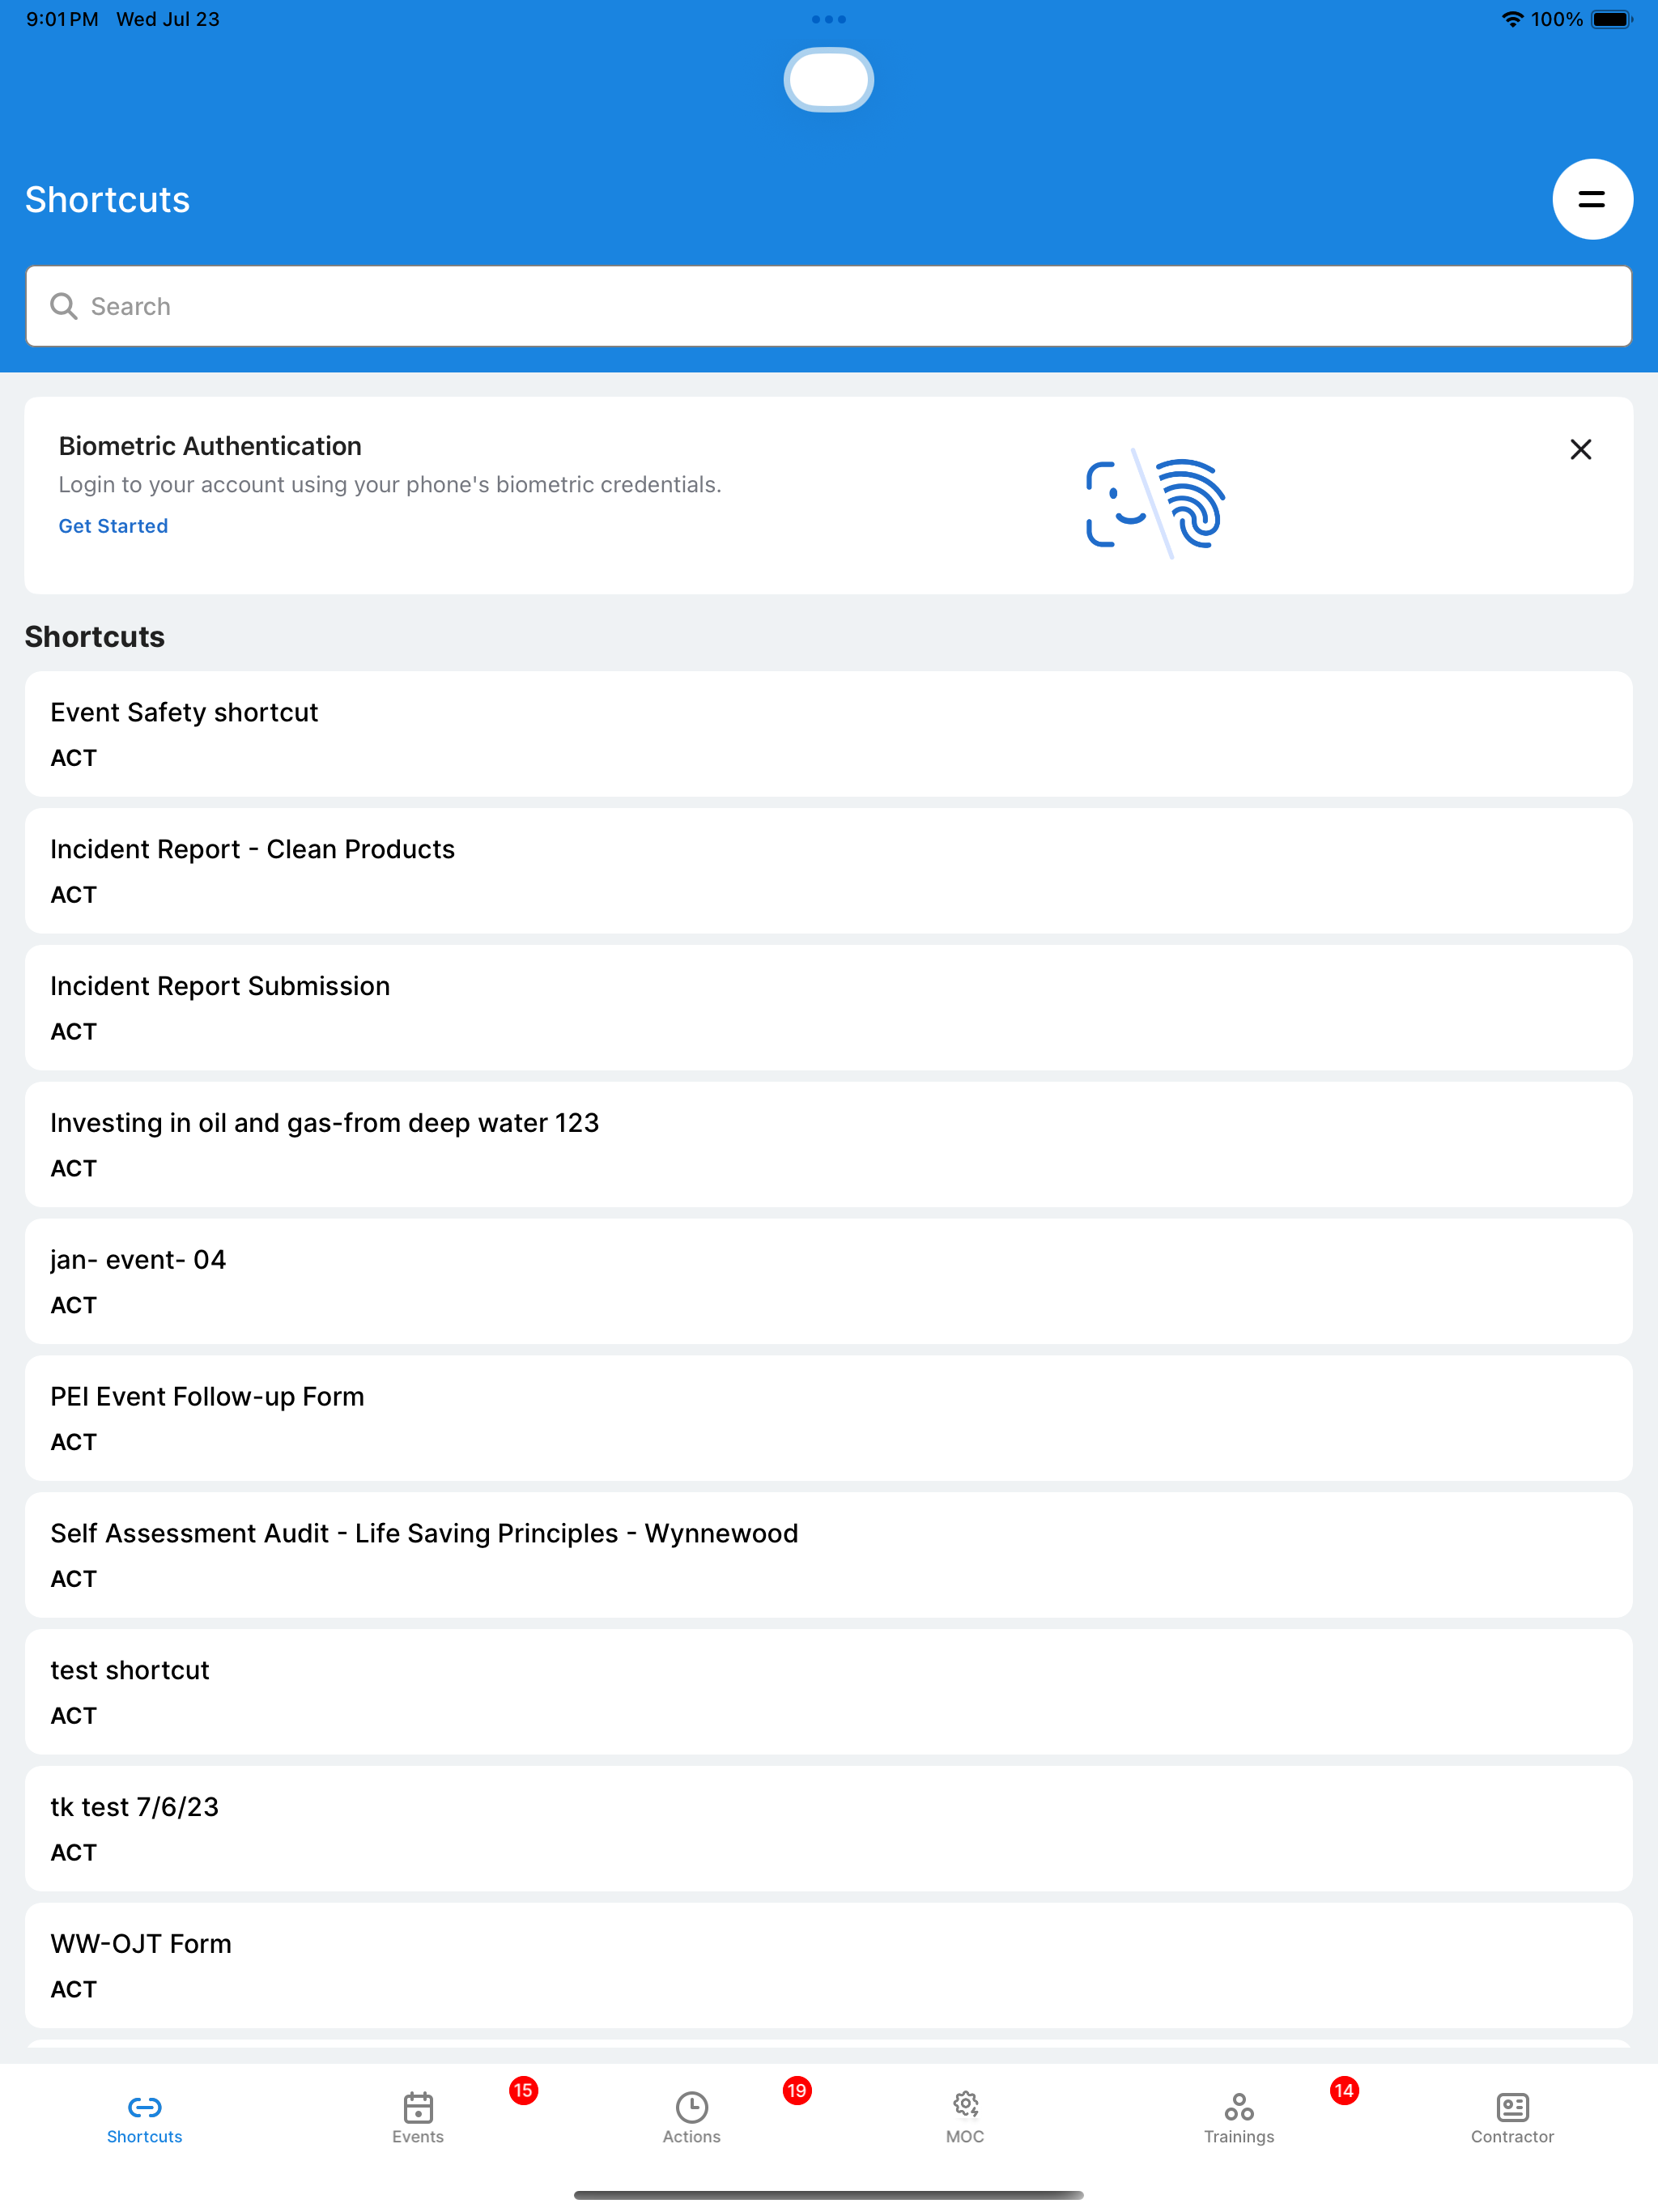Screen dimensions: 1658x2212
Task: Tap the Events badge showing 15
Action: [x=523, y=2091]
